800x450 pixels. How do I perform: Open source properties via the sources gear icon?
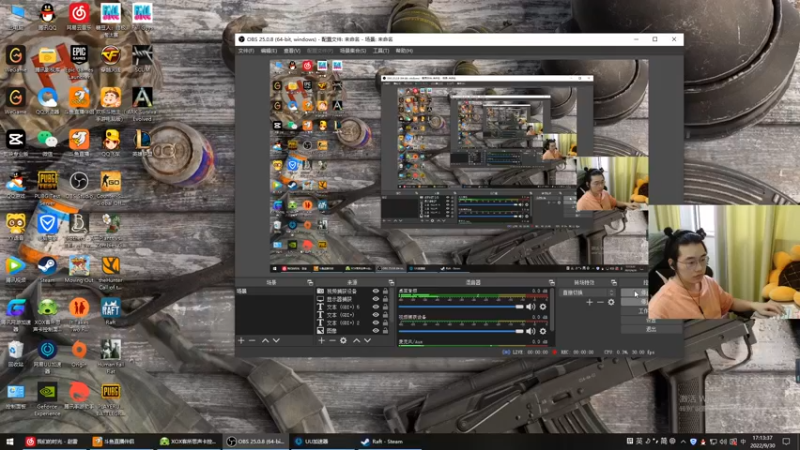pos(343,340)
